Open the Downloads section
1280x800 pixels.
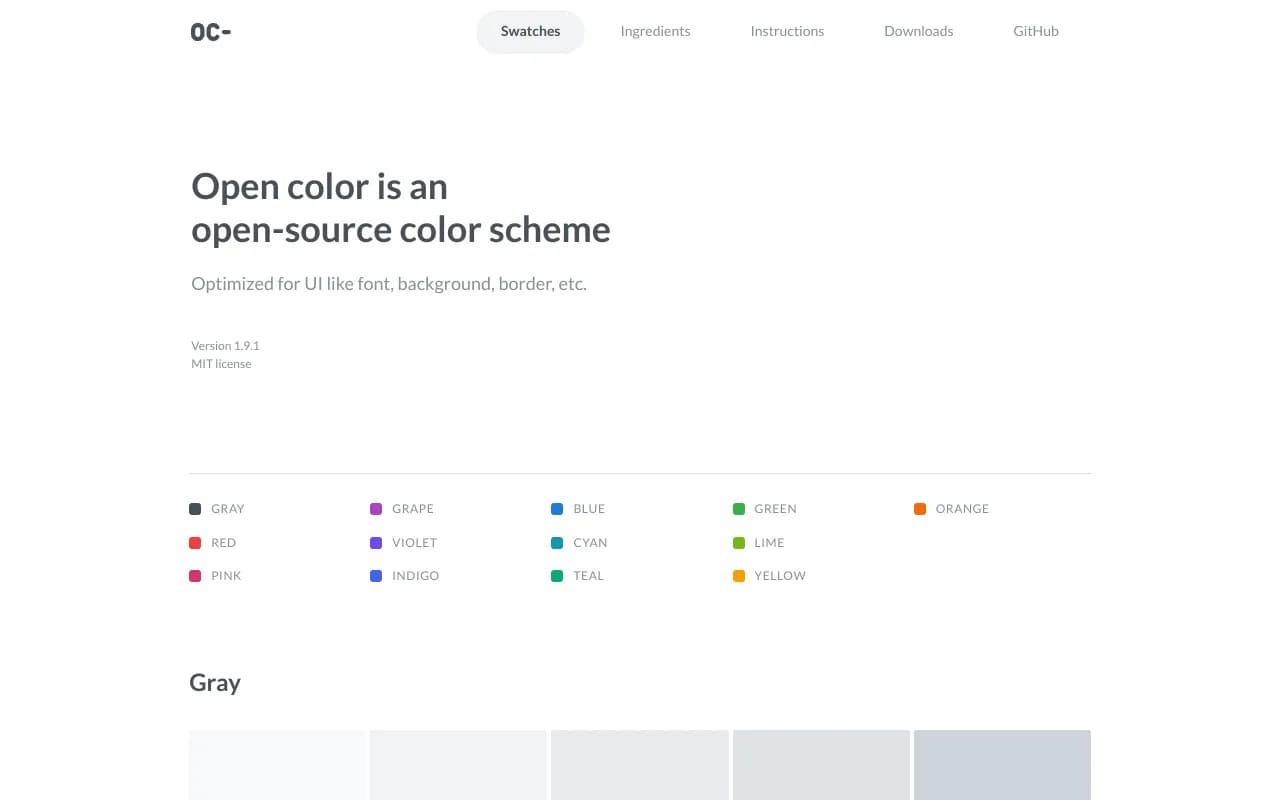pos(918,31)
